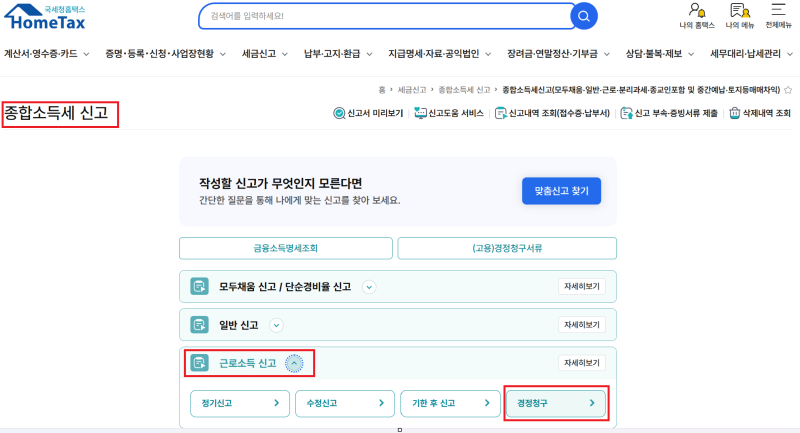Screen dimensions: 800x433
Task: Click 맞춤신고 찾기 button
Action: (x=561, y=191)
